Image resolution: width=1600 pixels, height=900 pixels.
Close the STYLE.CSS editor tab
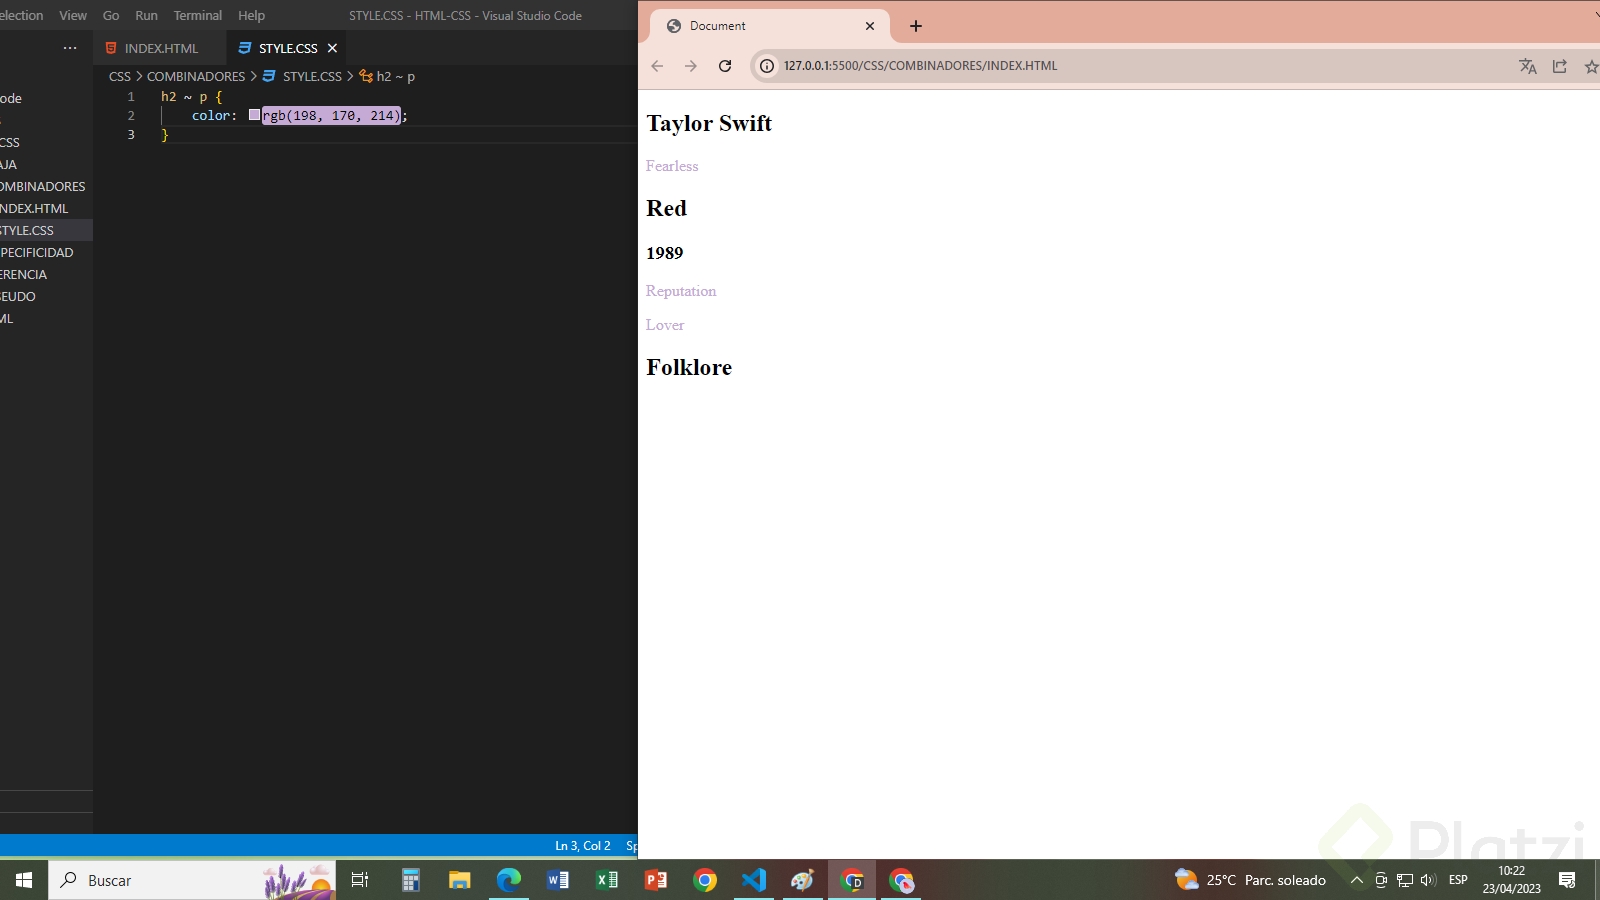[332, 48]
